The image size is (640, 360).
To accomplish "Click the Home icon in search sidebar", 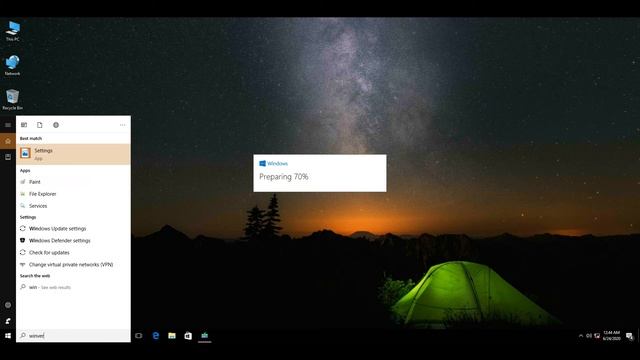I will (8, 141).
